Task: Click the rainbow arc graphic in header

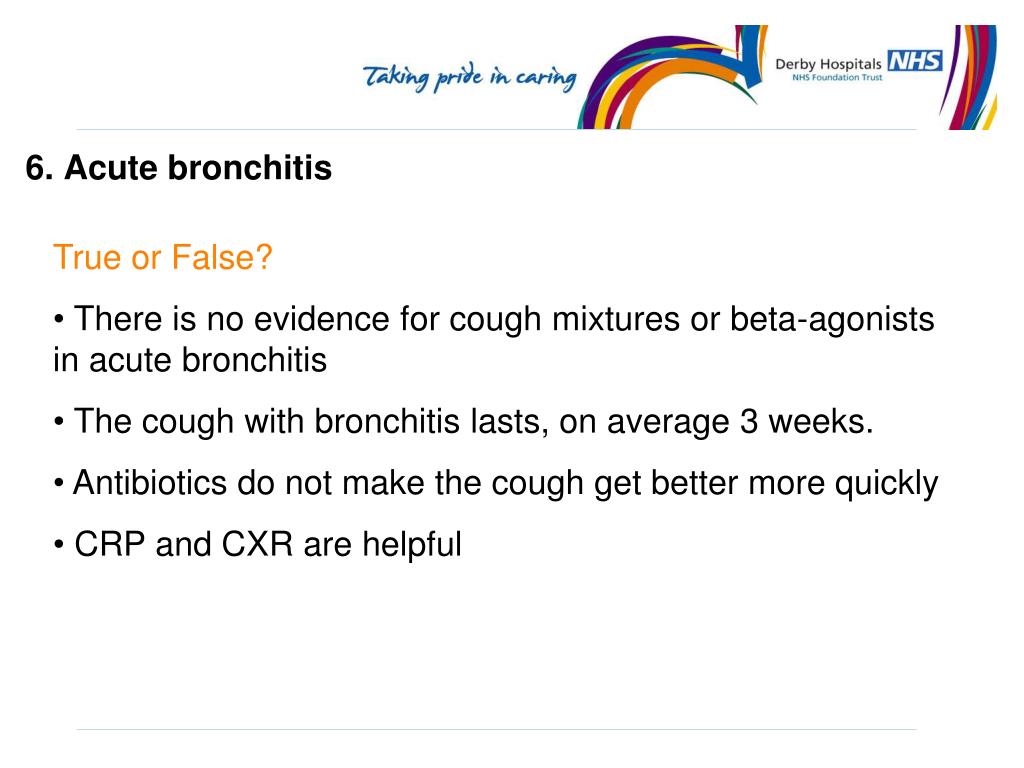Action: [x=673, y=77]
